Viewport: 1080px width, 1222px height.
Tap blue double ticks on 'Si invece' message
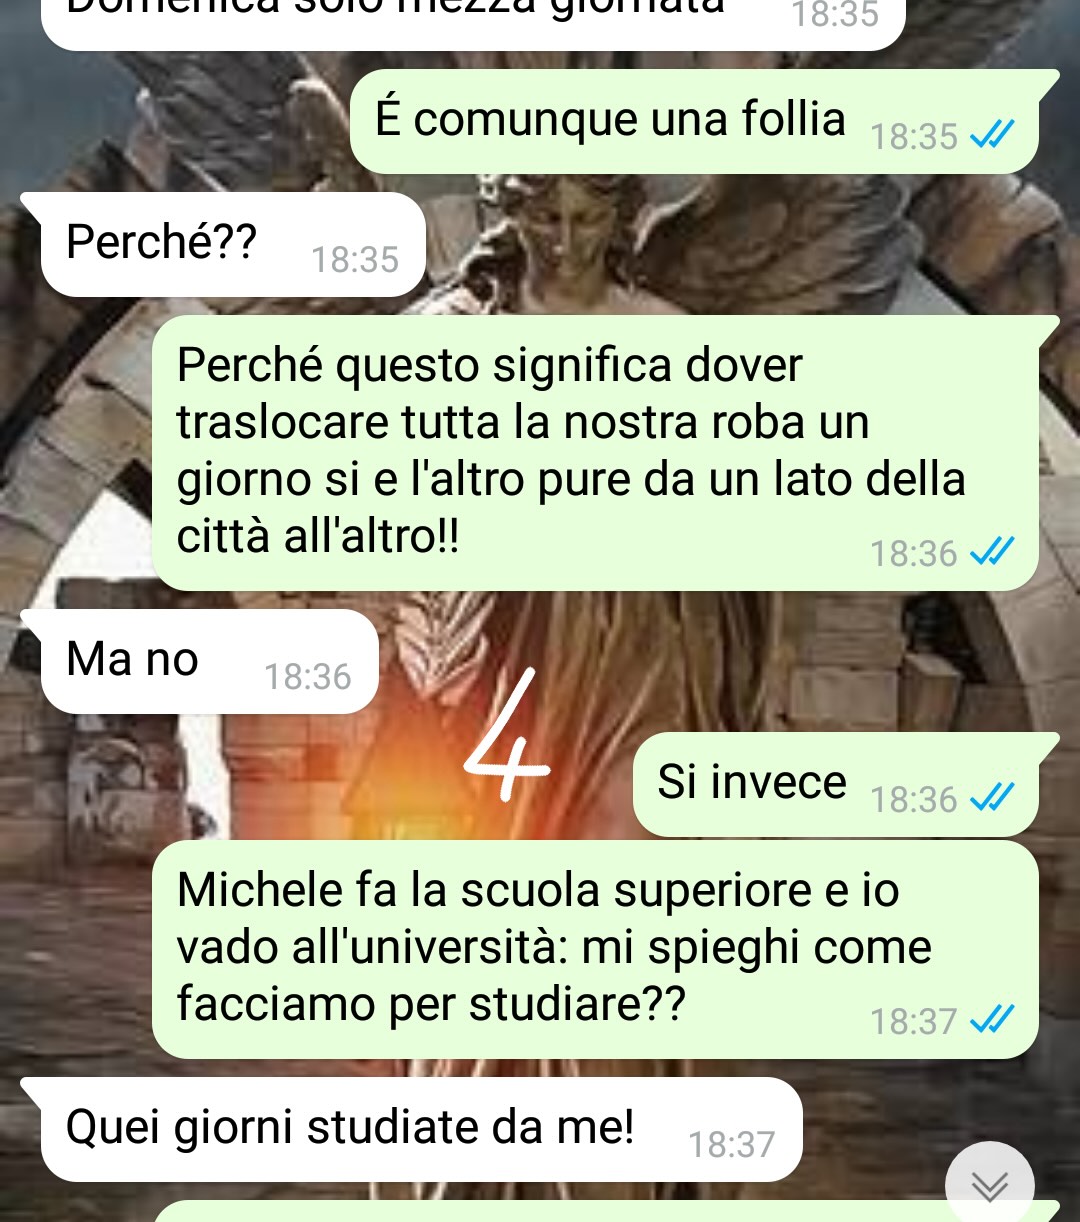point(993,798)
